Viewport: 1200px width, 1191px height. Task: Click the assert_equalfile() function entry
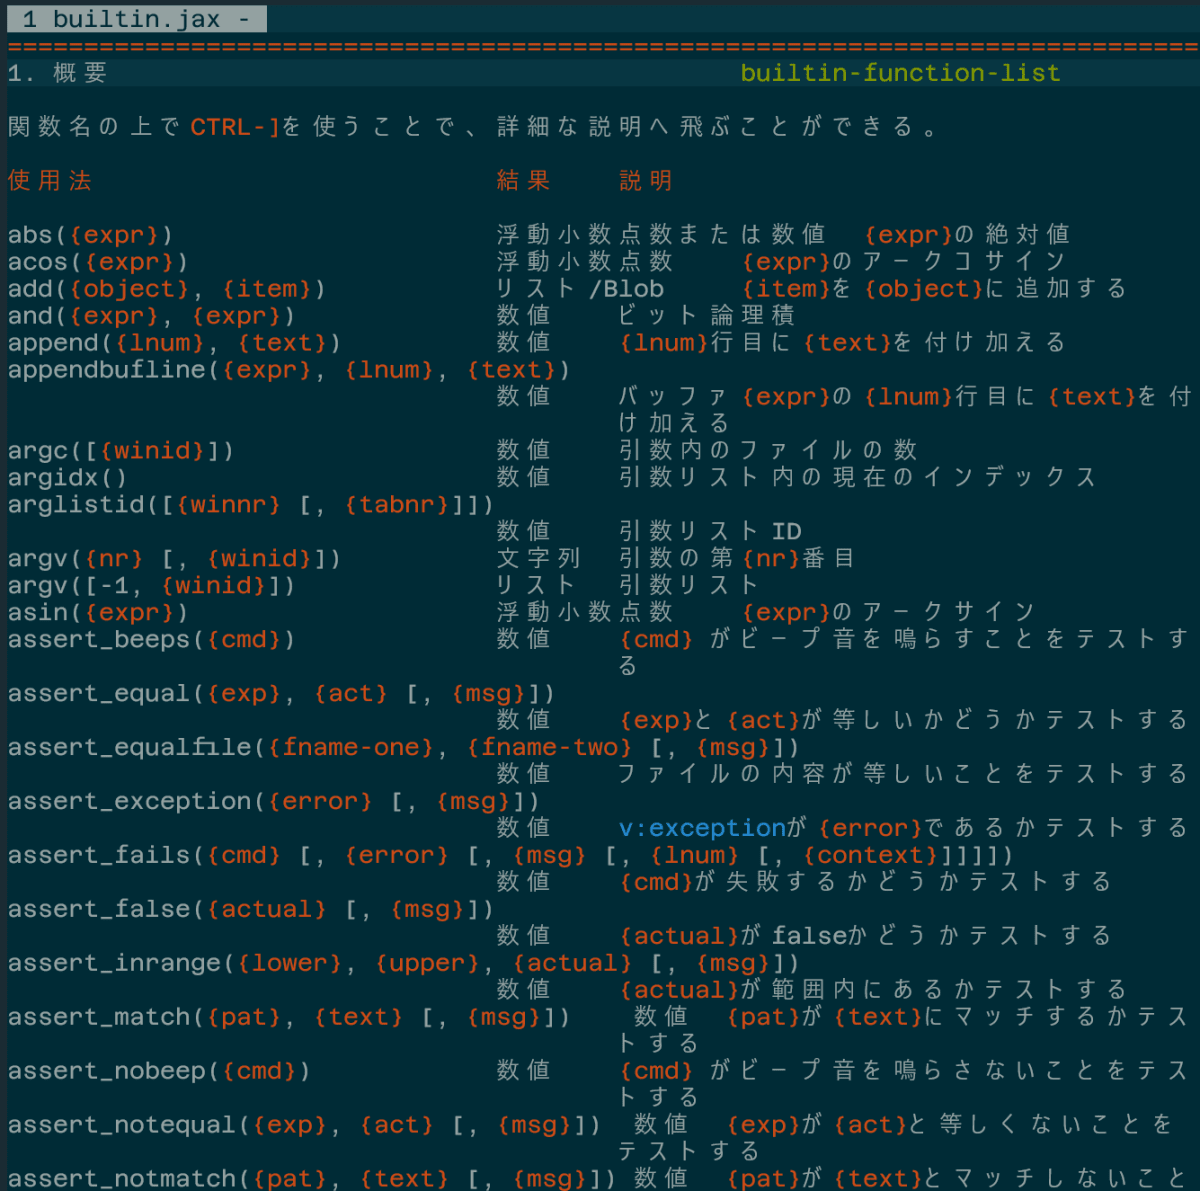point(404,748)
